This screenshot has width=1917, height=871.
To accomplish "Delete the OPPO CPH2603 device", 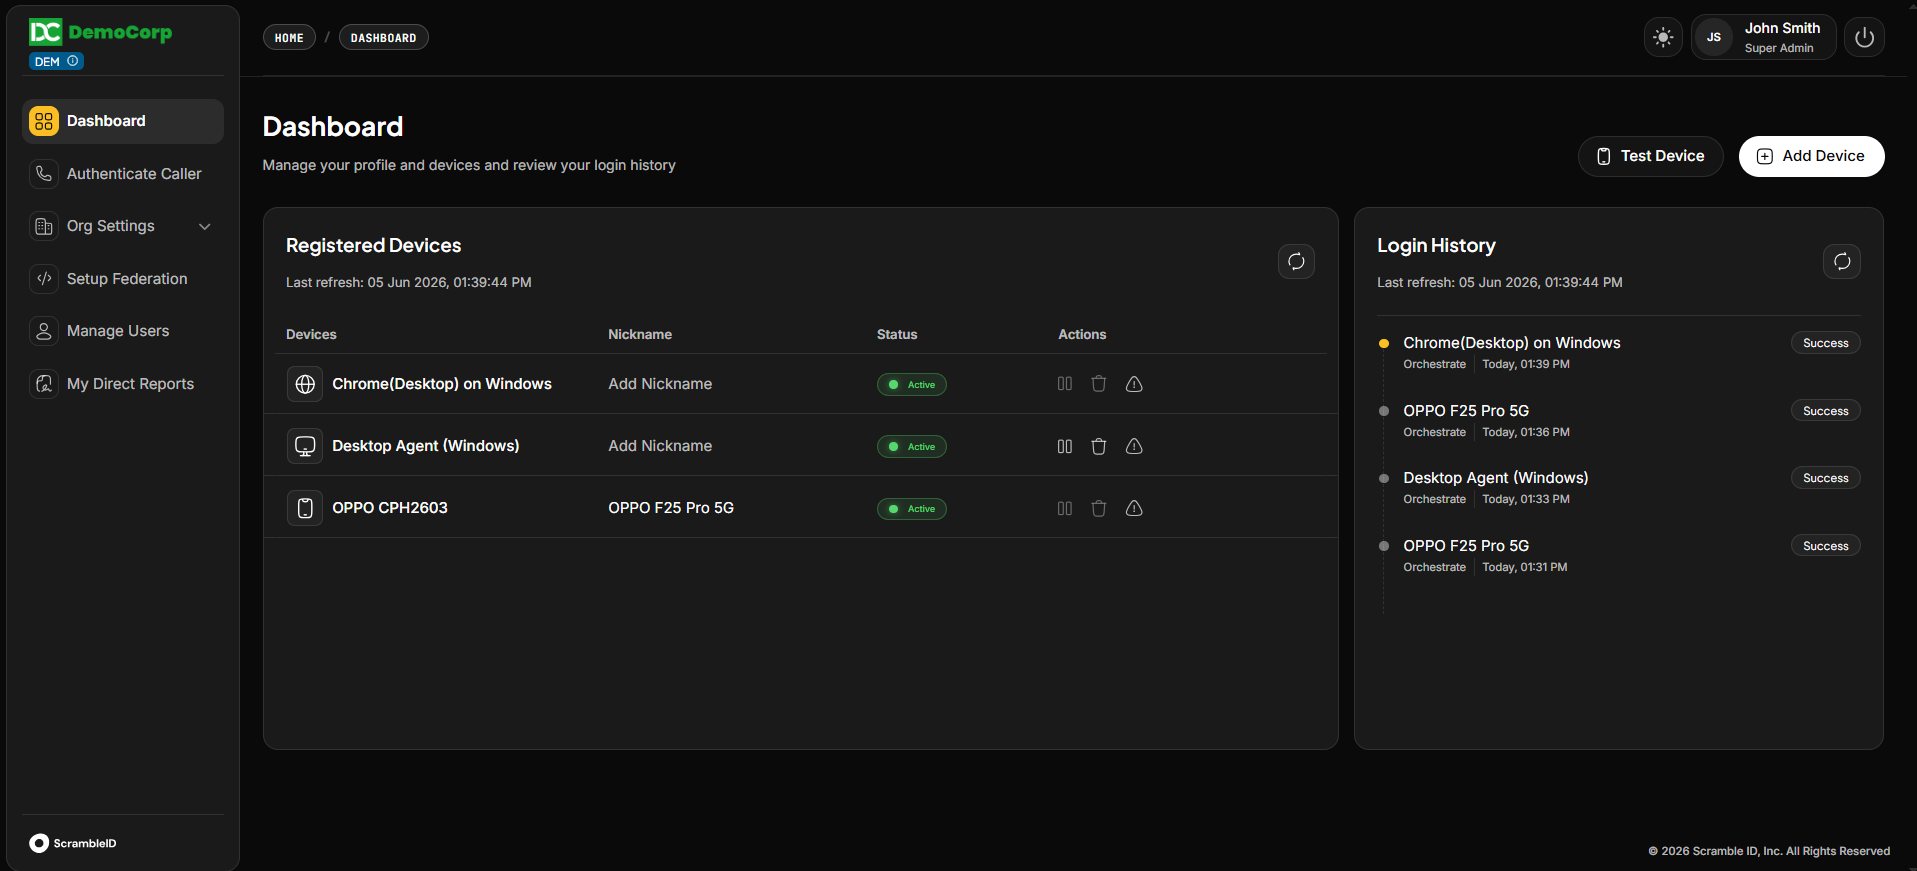I will point(1099,508).
